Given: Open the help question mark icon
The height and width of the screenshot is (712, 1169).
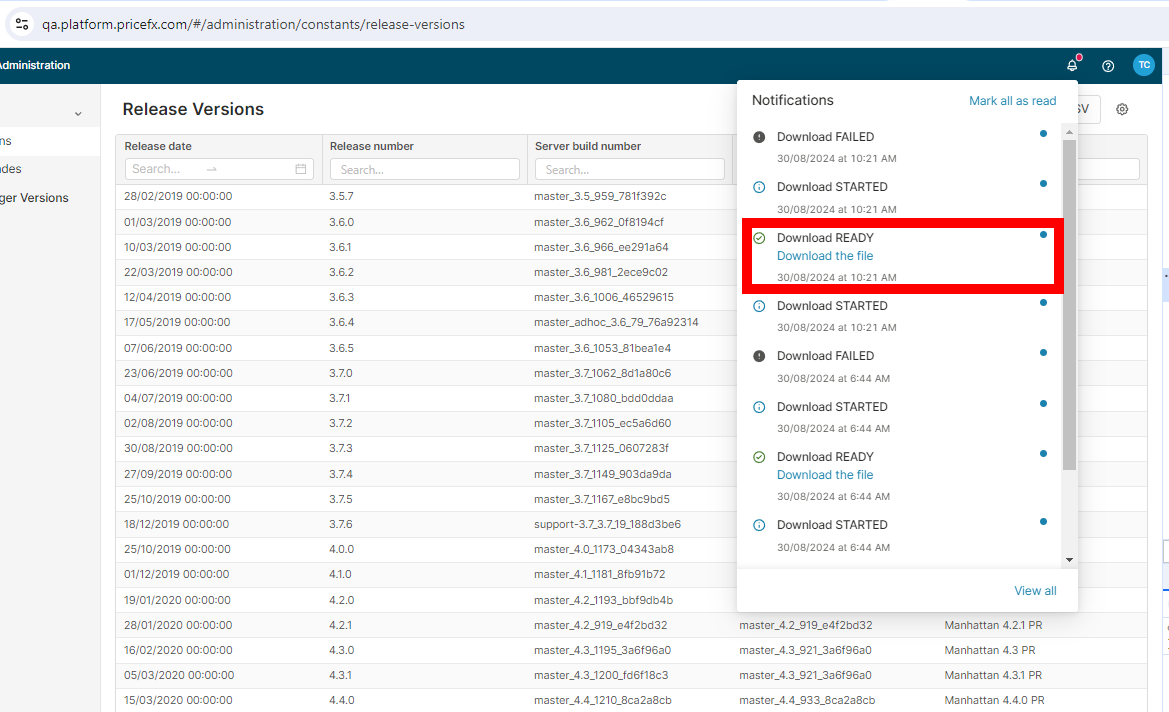Looking at the screenshot, I should click(1108, 66).
